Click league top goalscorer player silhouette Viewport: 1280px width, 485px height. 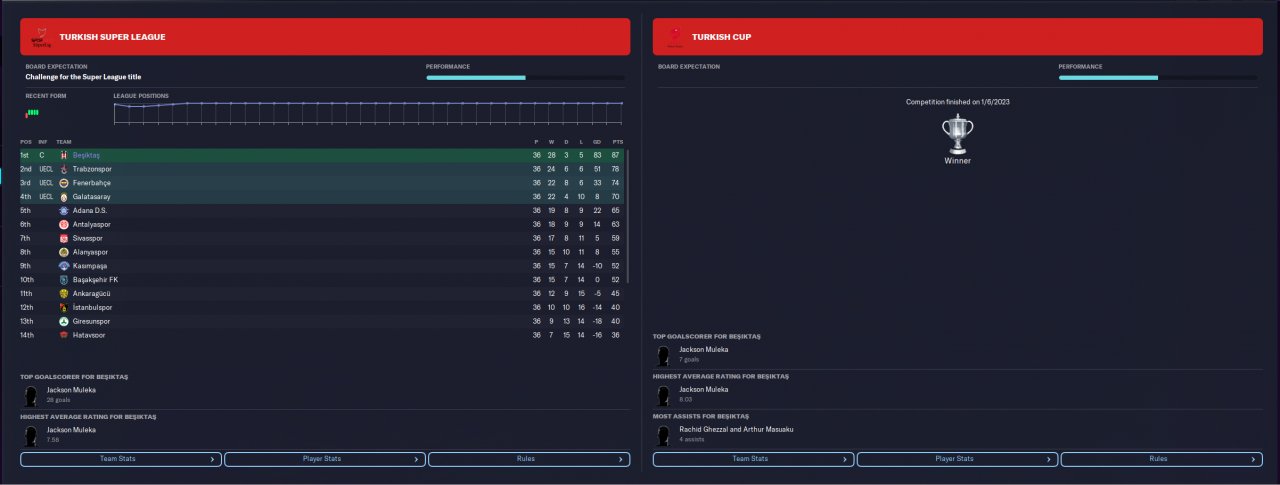(31, 395)
